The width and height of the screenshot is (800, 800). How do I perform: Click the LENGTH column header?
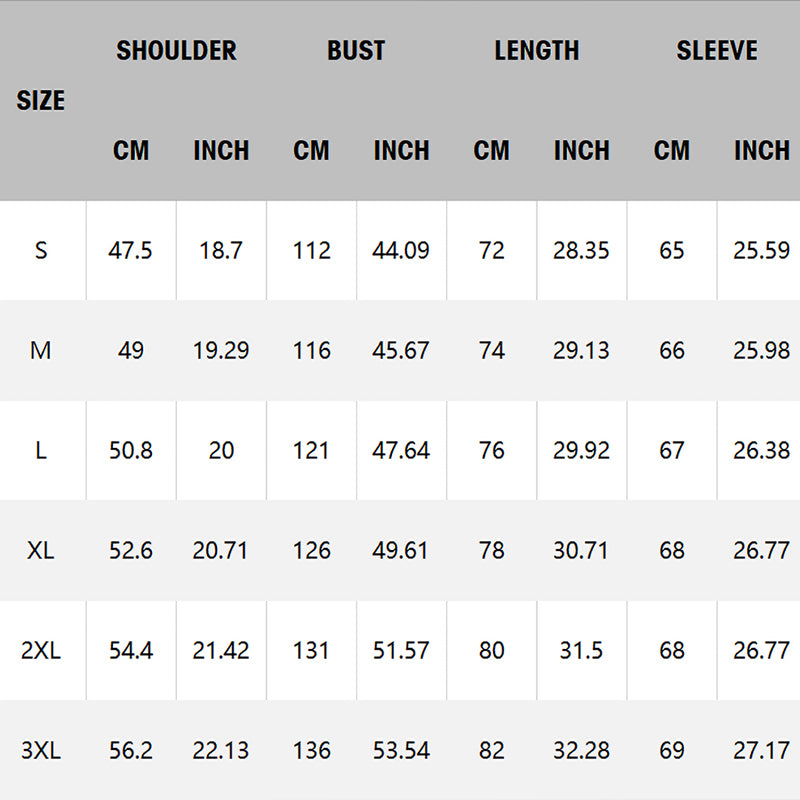tap(536, 50)
